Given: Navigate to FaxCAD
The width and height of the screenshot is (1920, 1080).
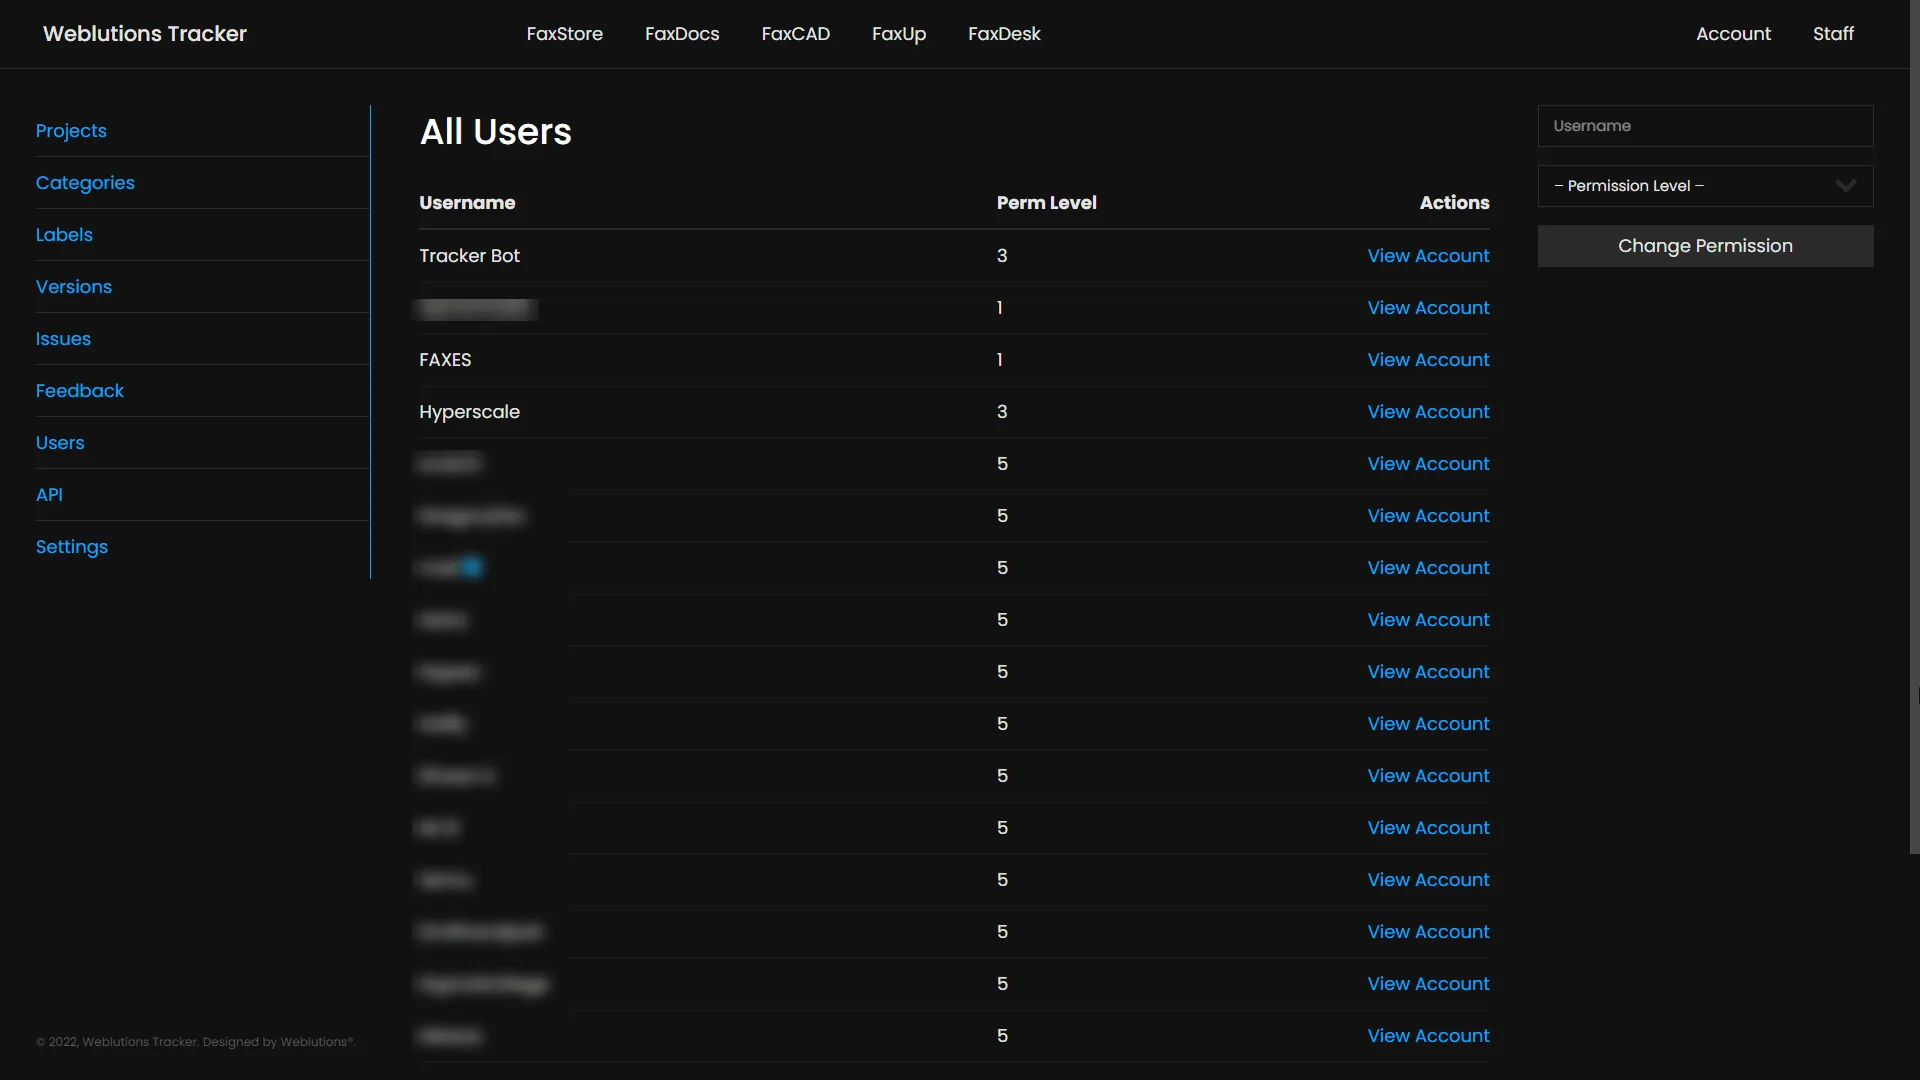Looking at the screenshot, I should [x=795, y=33].
